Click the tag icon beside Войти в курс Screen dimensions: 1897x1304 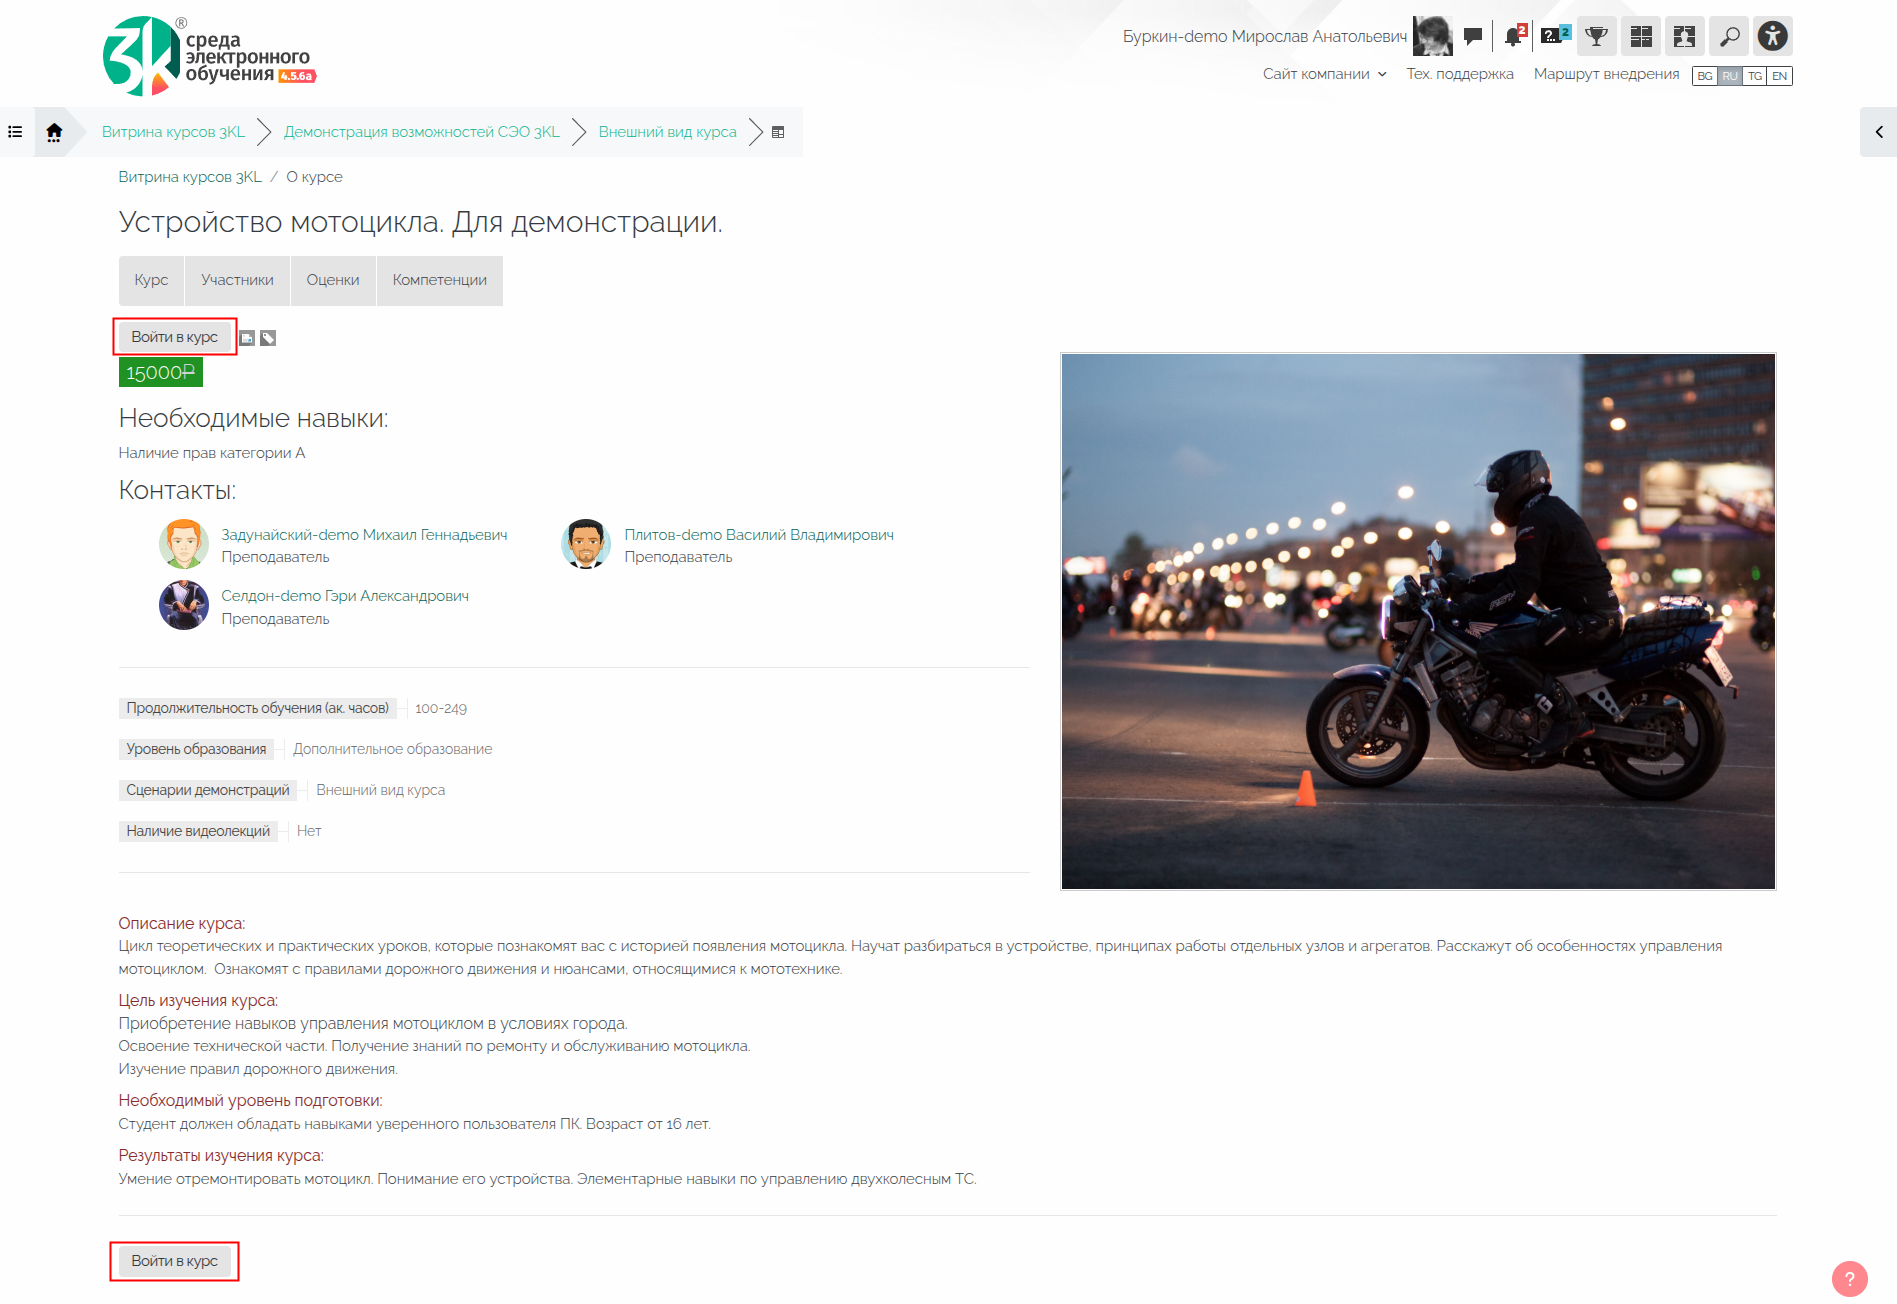(268, 338)
